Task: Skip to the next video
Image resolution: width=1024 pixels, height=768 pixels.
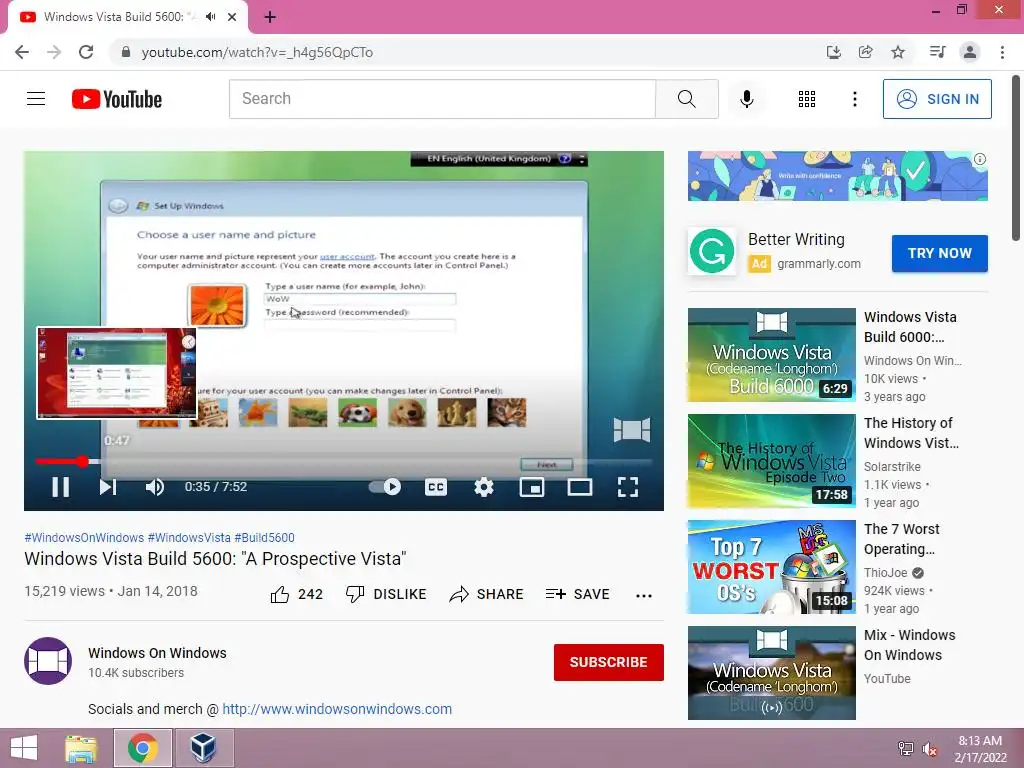Action: (x=108, y=487)
